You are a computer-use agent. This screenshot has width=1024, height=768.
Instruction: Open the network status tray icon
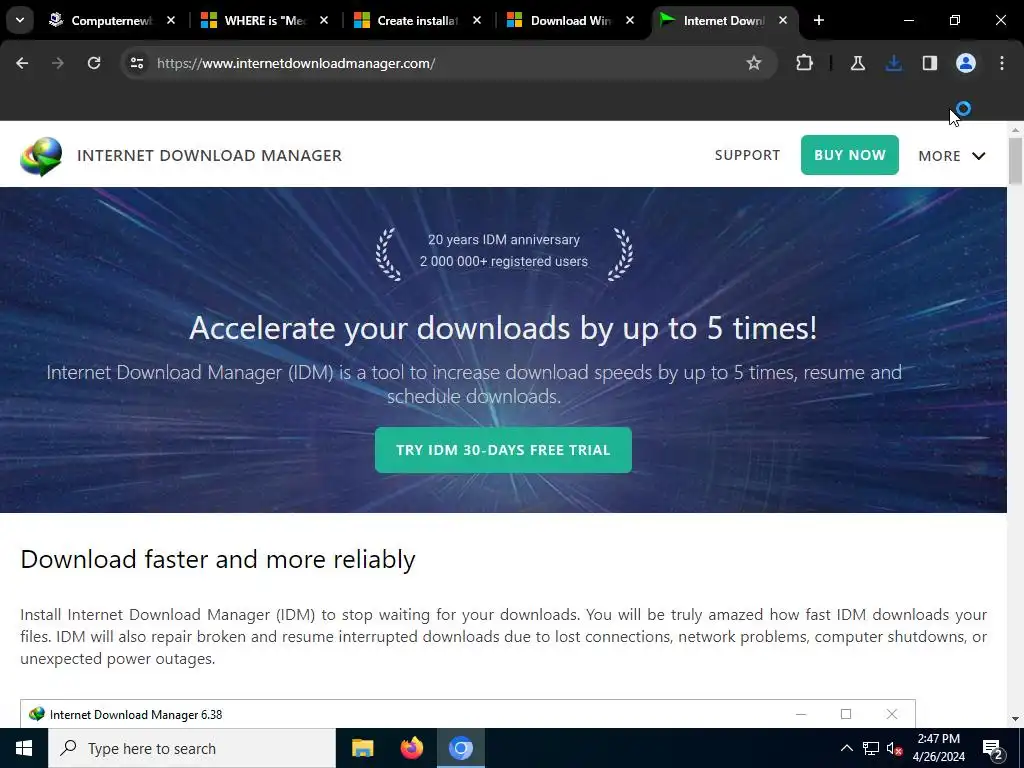click(871, 748)
